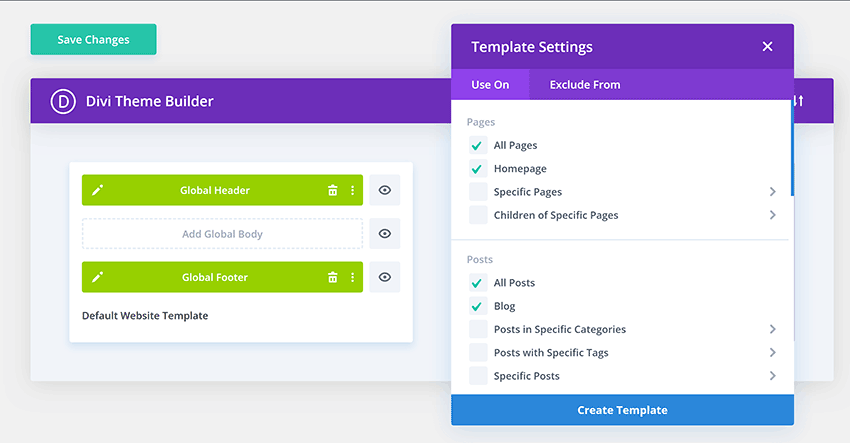Click the Default Website Template title
Screen dimensions: 850x443
(x=145, y=316)
